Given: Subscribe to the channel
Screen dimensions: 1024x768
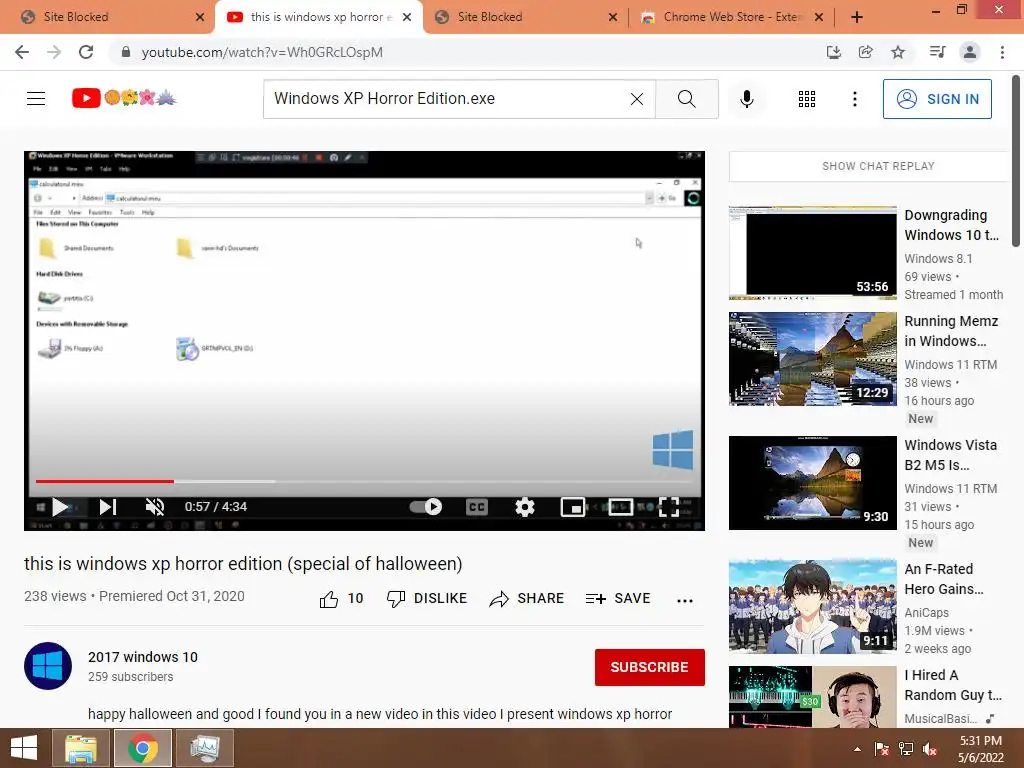Looking at the screenshot, I should [649, 667].
